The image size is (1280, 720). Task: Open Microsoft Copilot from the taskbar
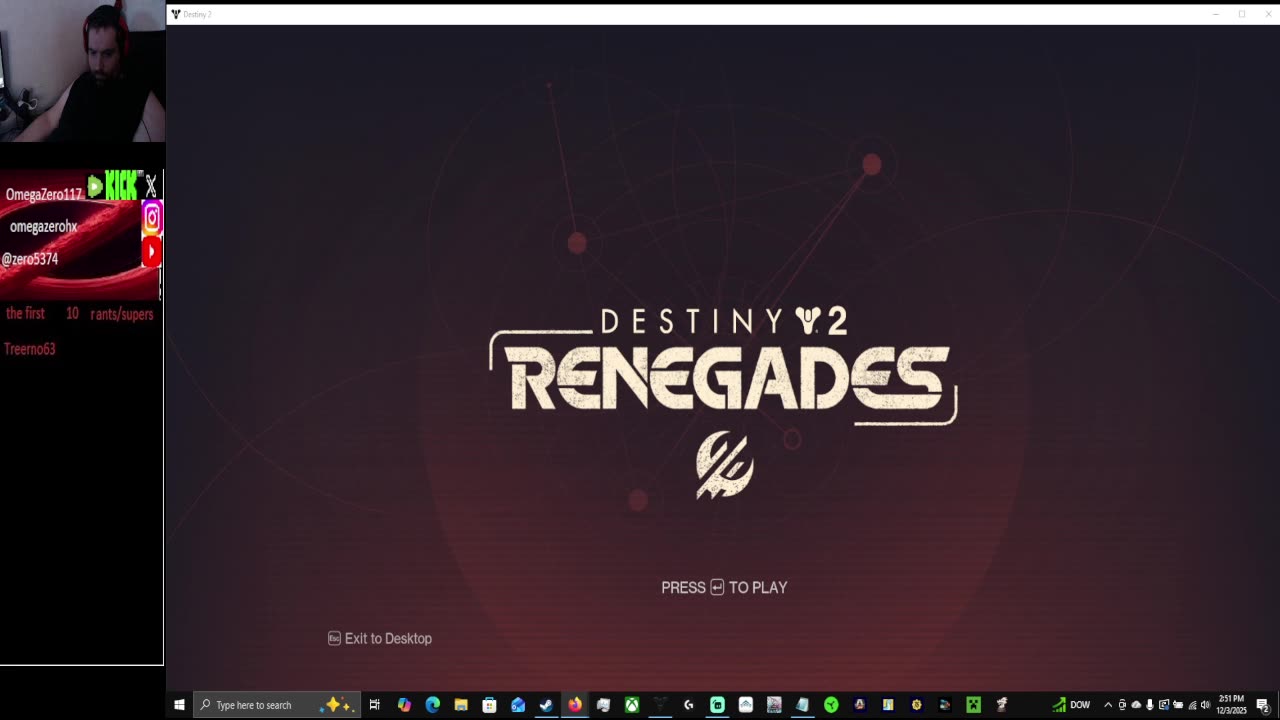(x=404, y=705)
